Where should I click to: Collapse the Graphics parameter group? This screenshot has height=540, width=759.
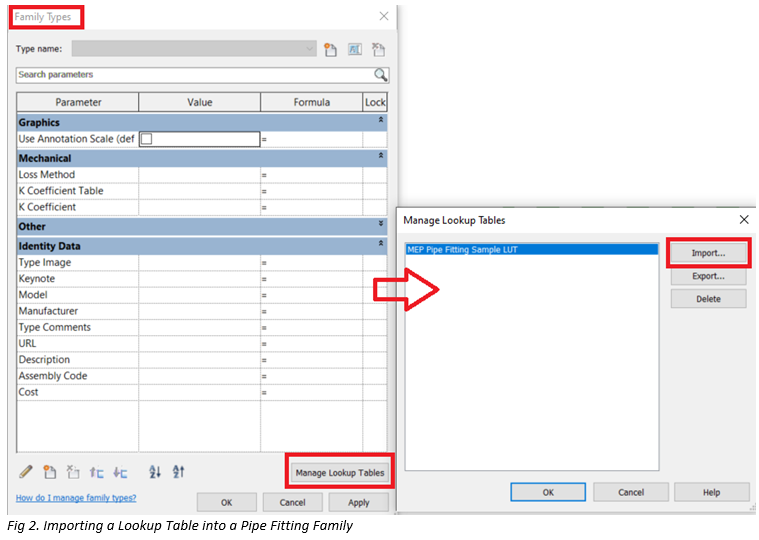click(380, 121)
